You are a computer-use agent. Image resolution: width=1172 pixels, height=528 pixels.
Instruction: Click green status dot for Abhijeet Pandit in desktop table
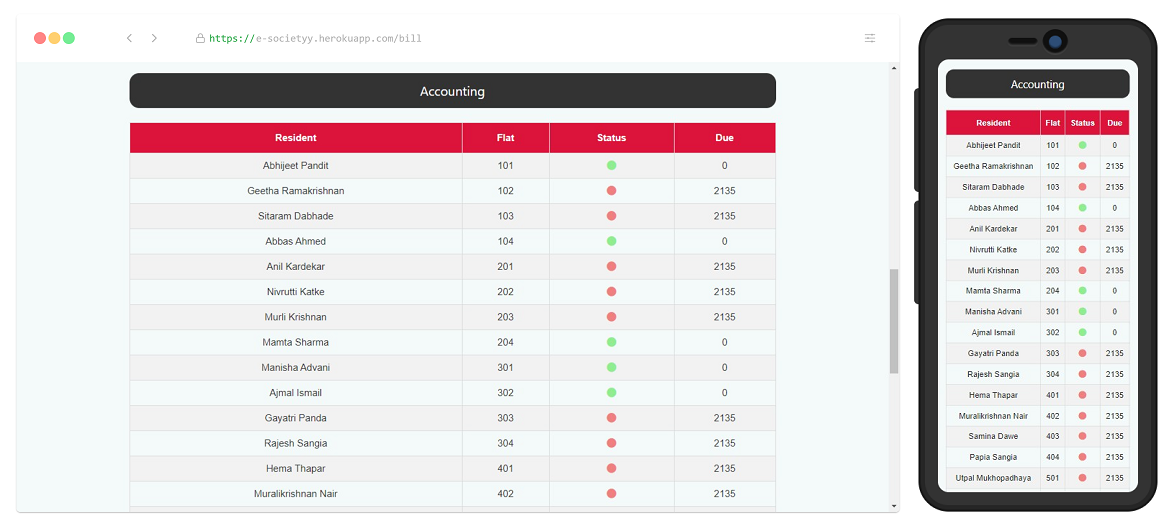pyautogui.click(x=611, y=165)
